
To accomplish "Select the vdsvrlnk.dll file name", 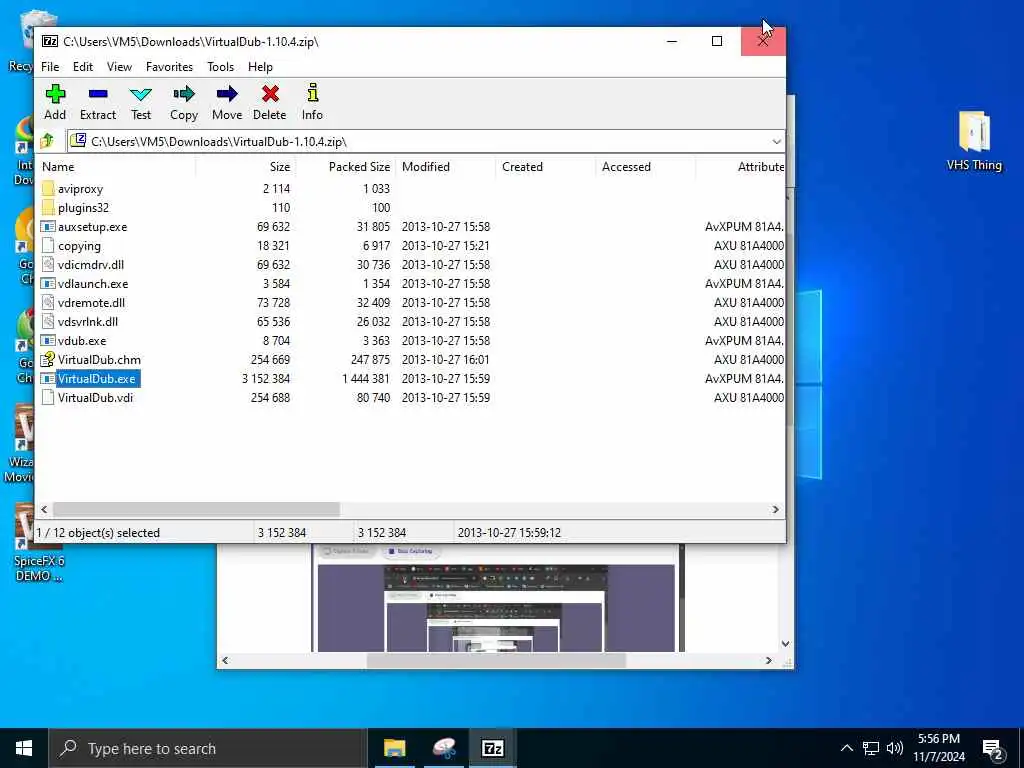I will 88,321.
